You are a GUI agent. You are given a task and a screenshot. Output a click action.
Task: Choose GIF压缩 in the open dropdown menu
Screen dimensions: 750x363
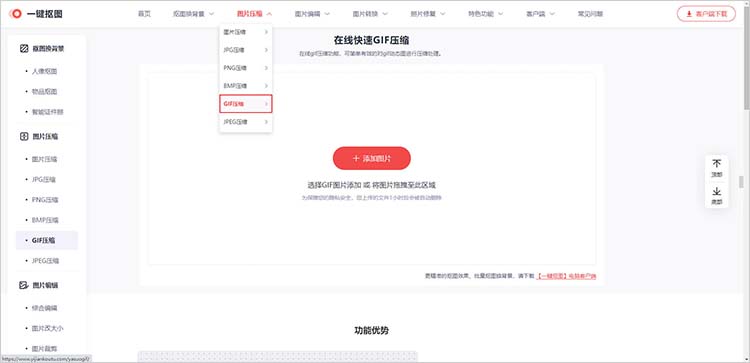[246, 104]
